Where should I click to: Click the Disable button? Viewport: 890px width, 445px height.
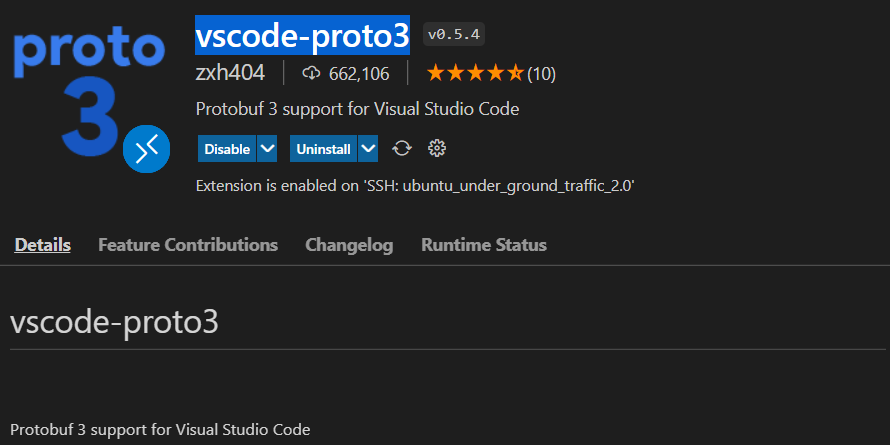tap(227, 149)
